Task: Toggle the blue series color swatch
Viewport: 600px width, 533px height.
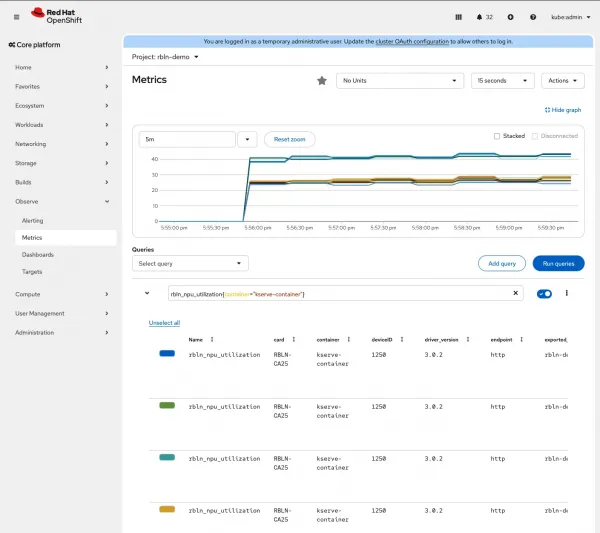Action: pos(167,353)
